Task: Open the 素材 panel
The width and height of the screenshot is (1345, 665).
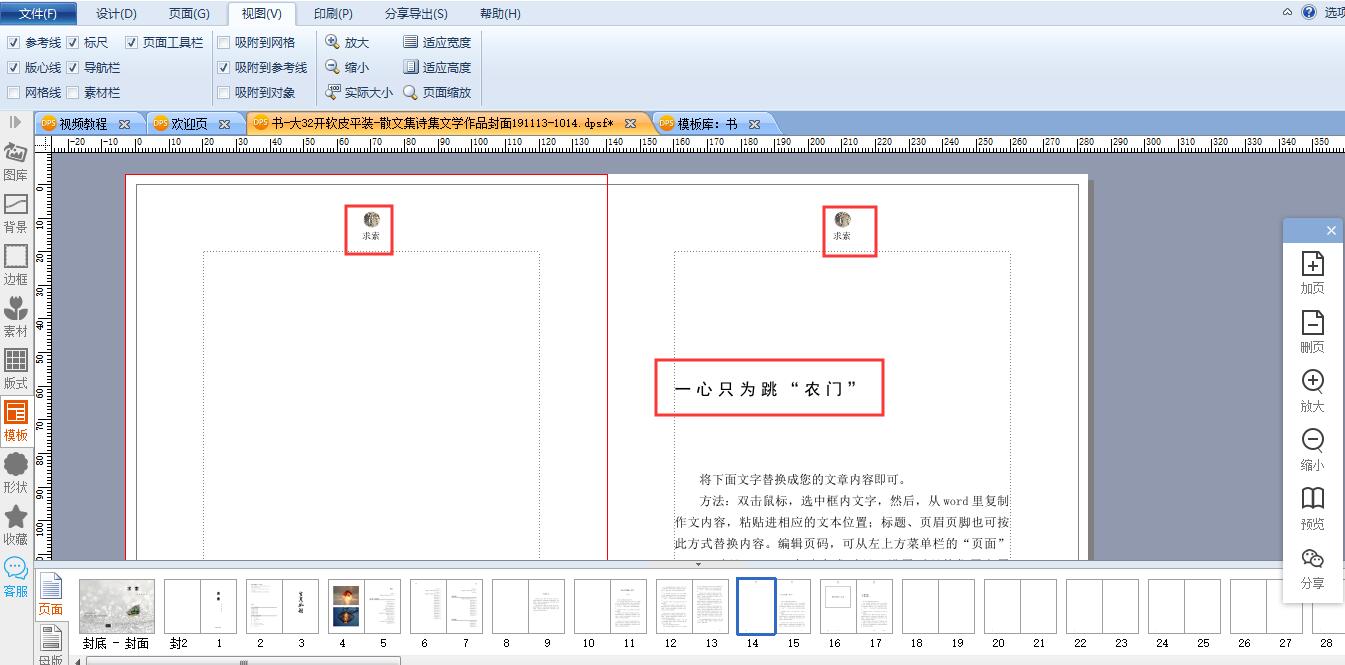Action: [16, 320]
